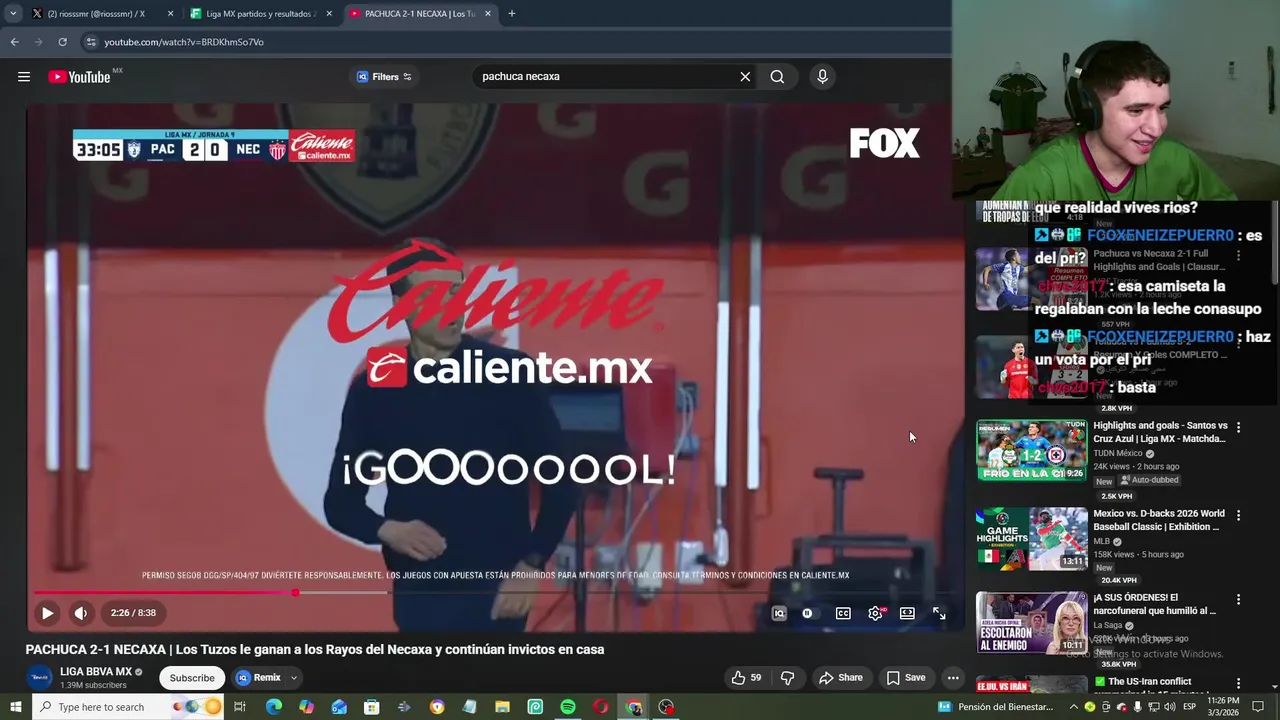
Task: Open Microsoft Store from the taskbar
Action: click(x=372, y=707)
